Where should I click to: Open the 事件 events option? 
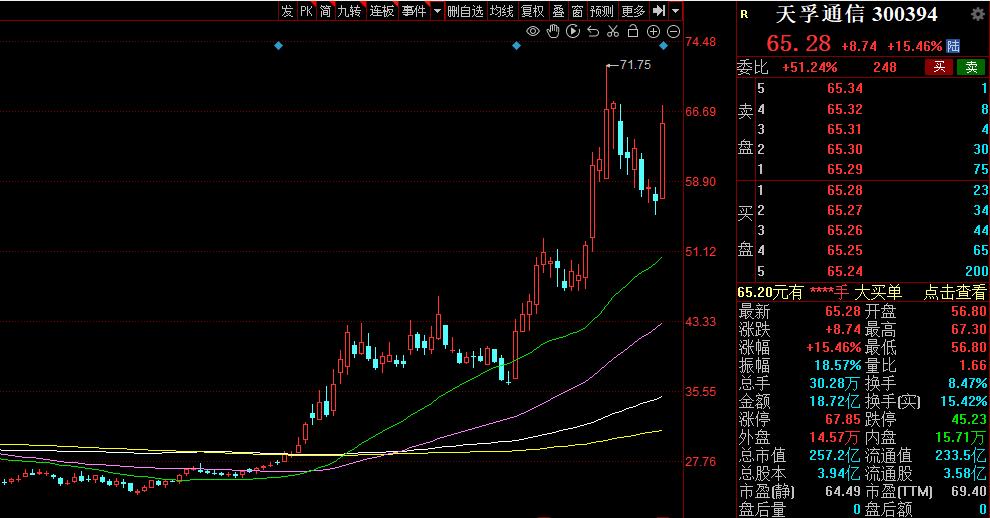coord(414,11)
